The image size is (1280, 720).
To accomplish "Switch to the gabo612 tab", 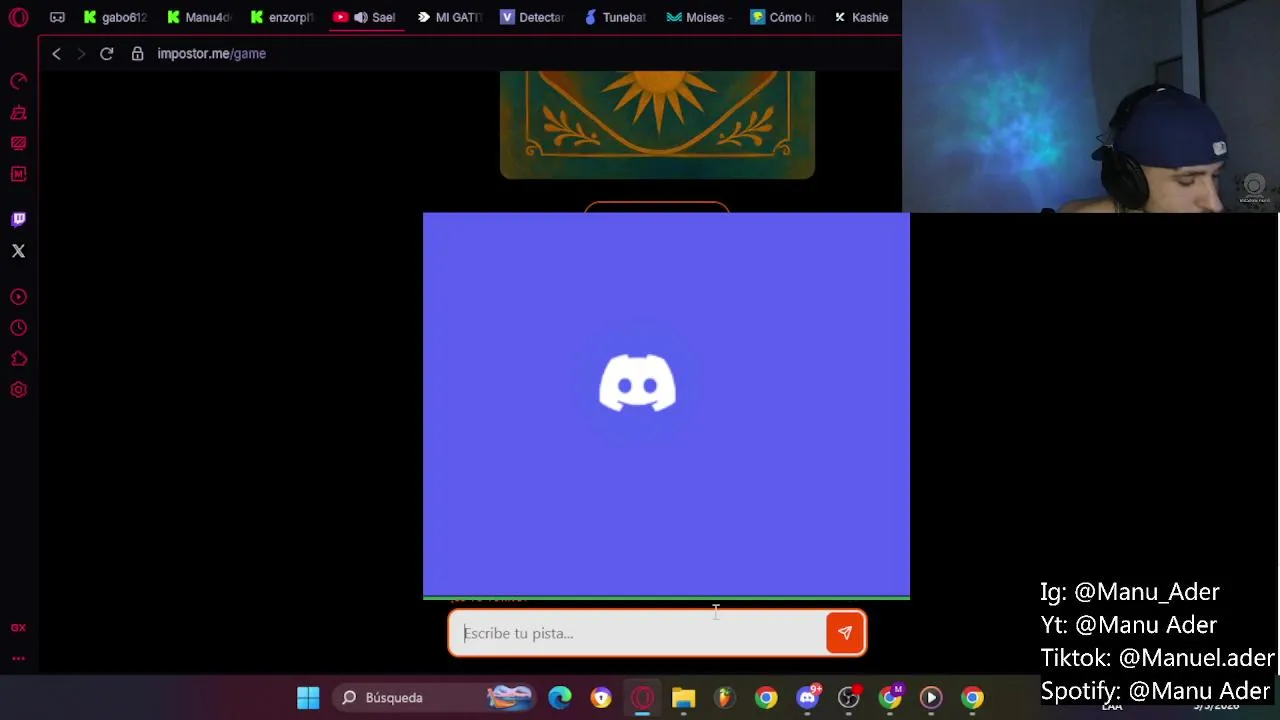I will [x=116, y=17].
